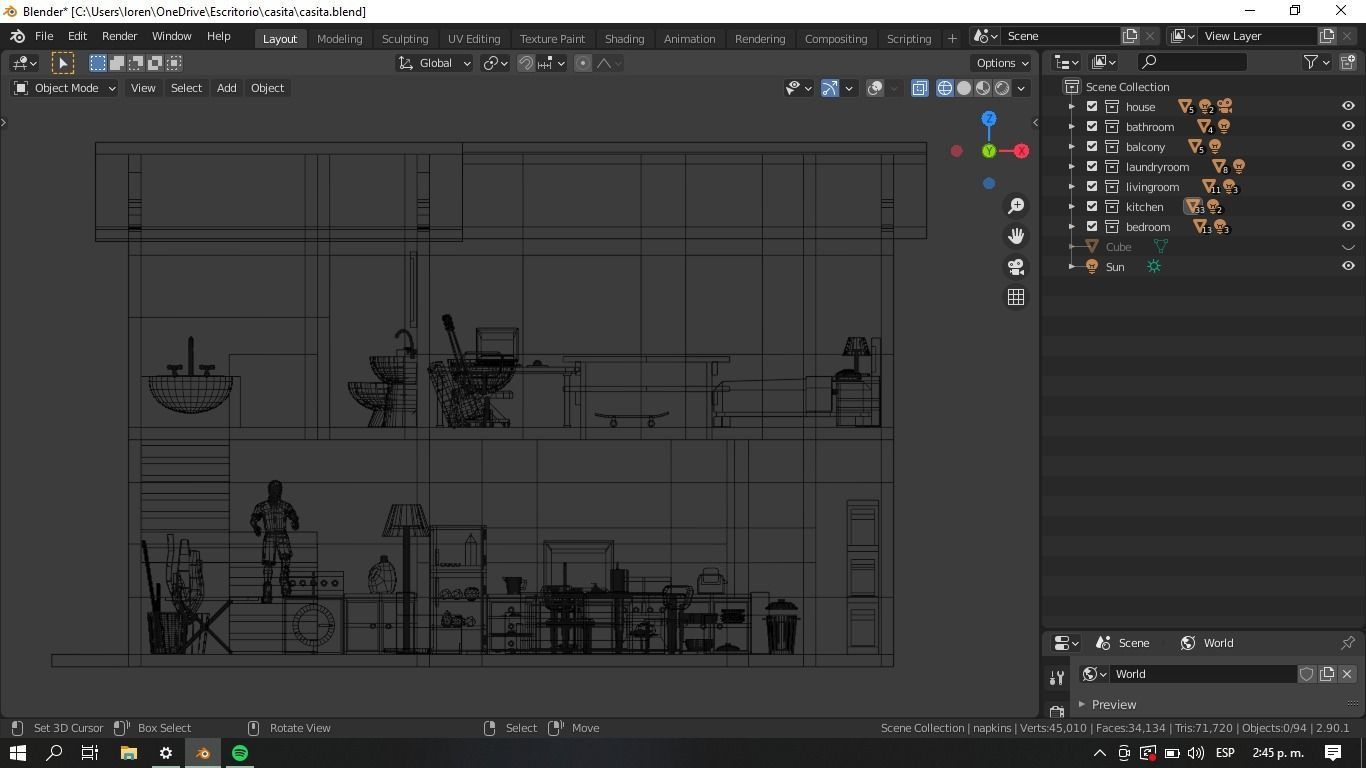Image resolution: width=1366 pixels, height=768 pixels.
Task: Click the blue Z axis on navigation gizmo
Action: tap(989, 119)
